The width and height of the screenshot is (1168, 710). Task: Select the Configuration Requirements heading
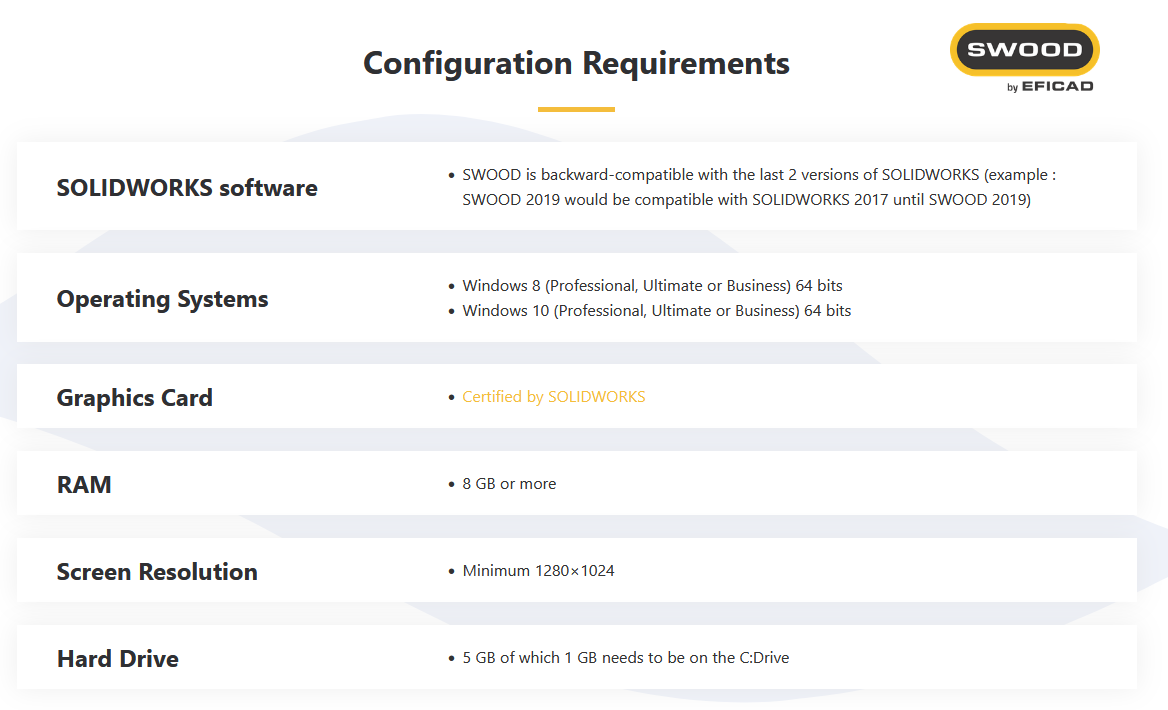[x=576, y=63]
